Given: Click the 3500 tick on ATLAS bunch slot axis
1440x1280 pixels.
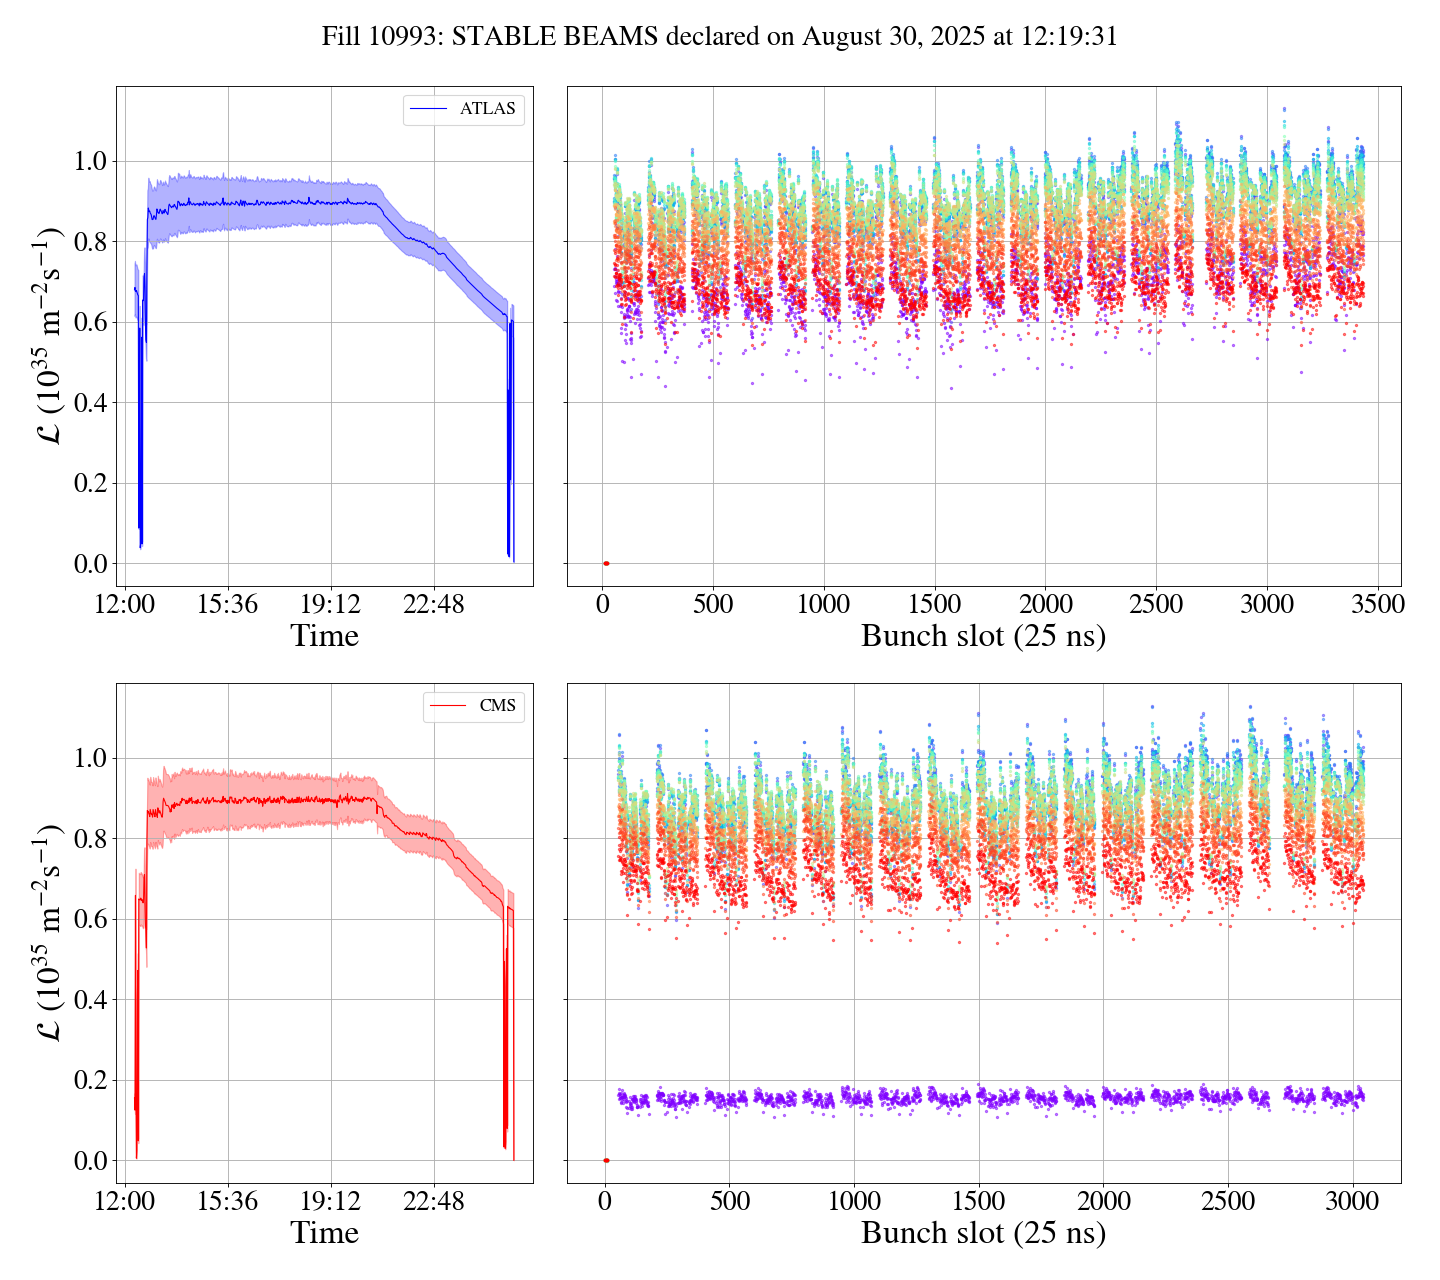Looking at the screenshot, I should point(1377,605).
